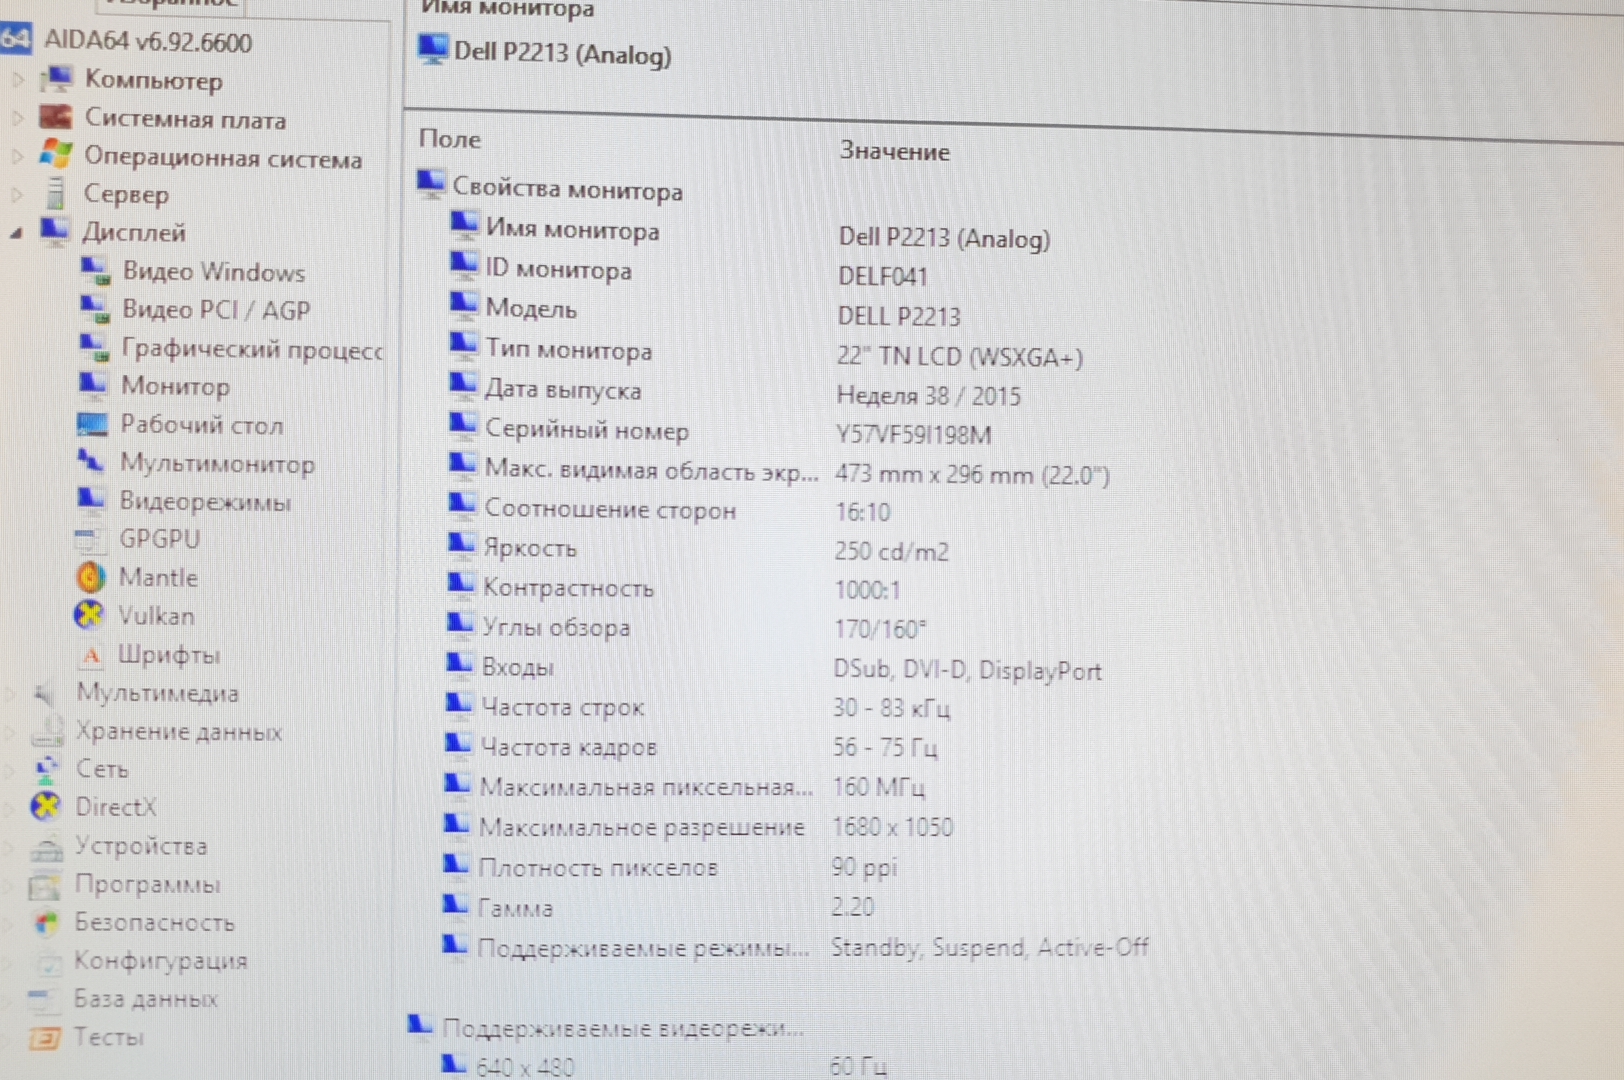
Task: Select the Монитор tree item label
Action: click(x=175, y=385)
